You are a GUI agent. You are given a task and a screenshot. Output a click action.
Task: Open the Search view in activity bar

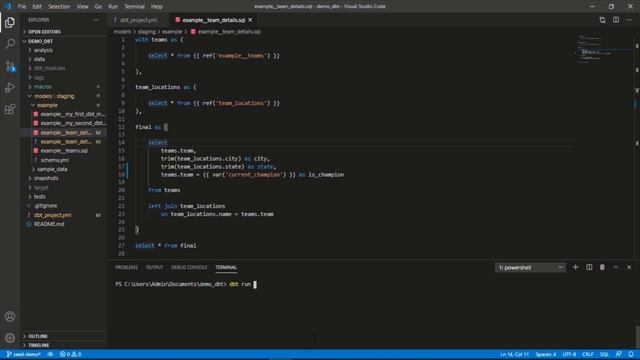(x=10, y=44)
